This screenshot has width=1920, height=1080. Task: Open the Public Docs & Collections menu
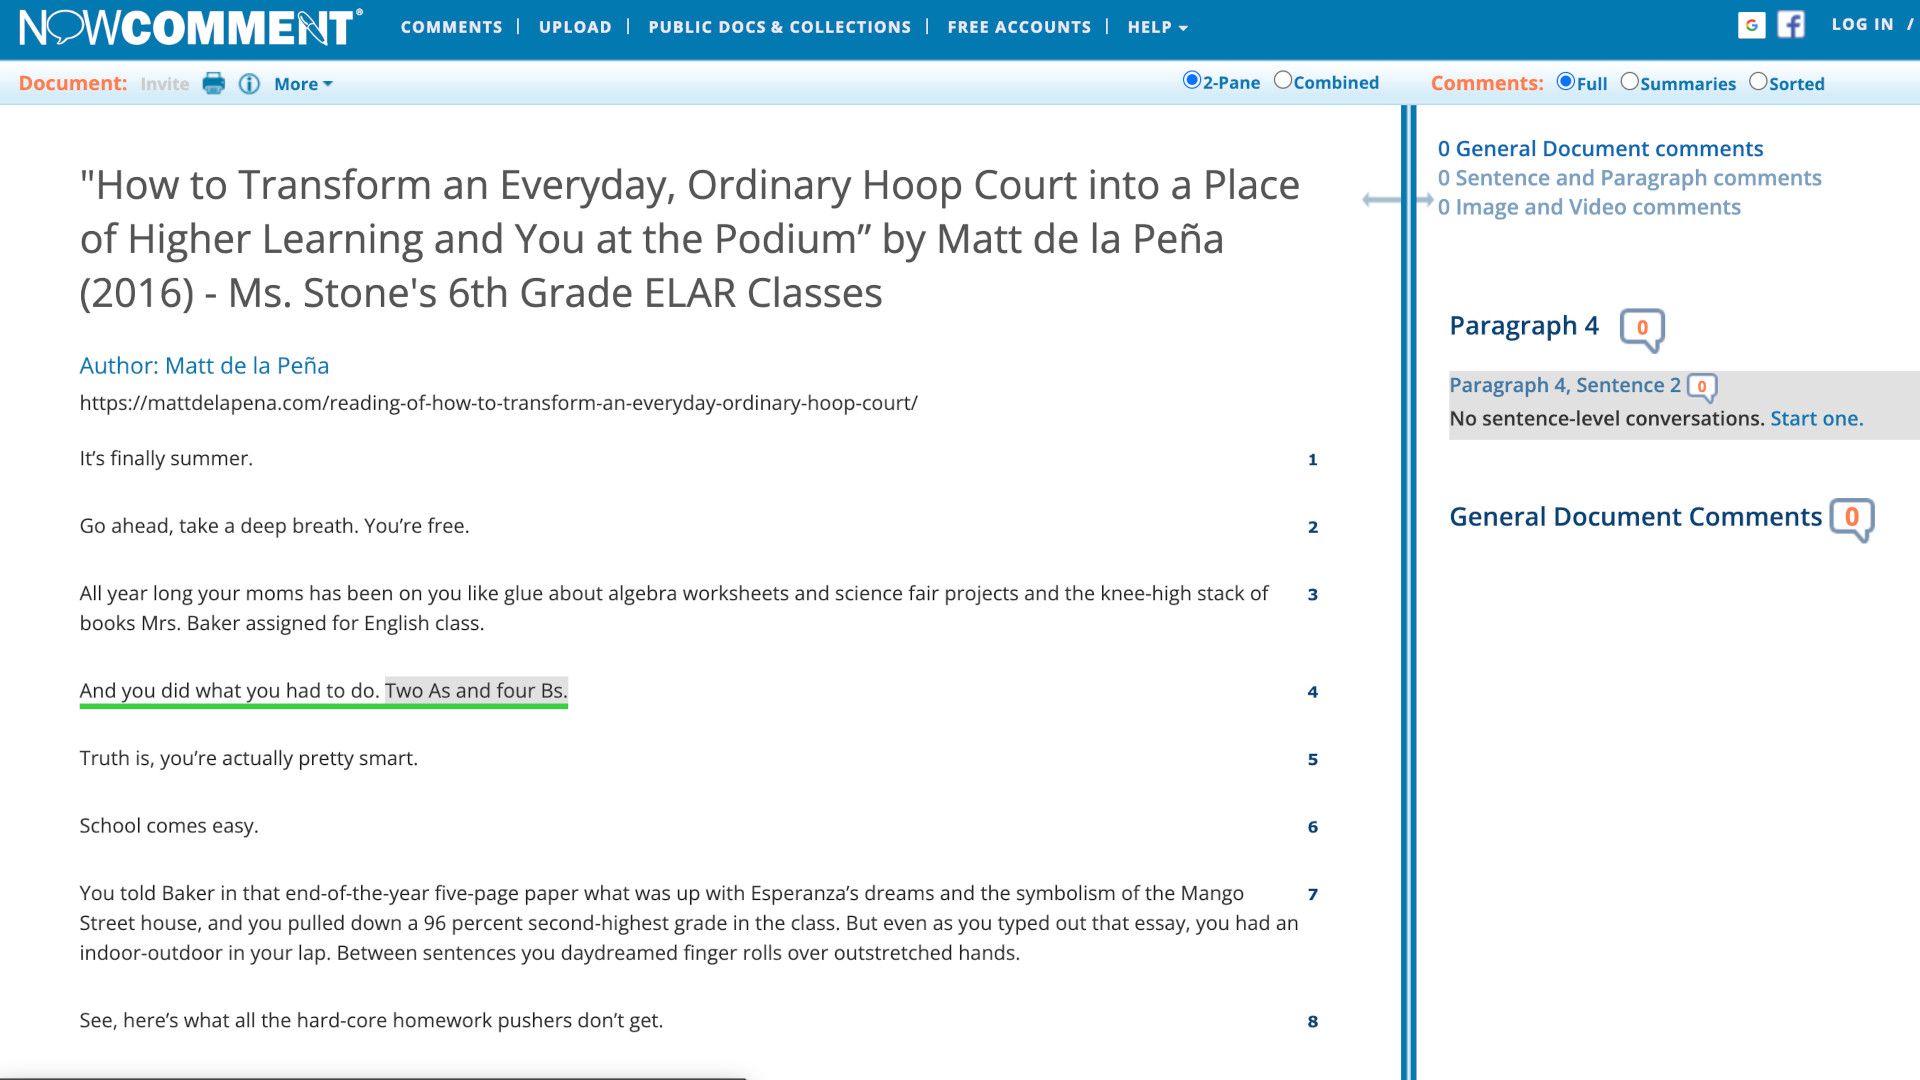pos(779,27)
